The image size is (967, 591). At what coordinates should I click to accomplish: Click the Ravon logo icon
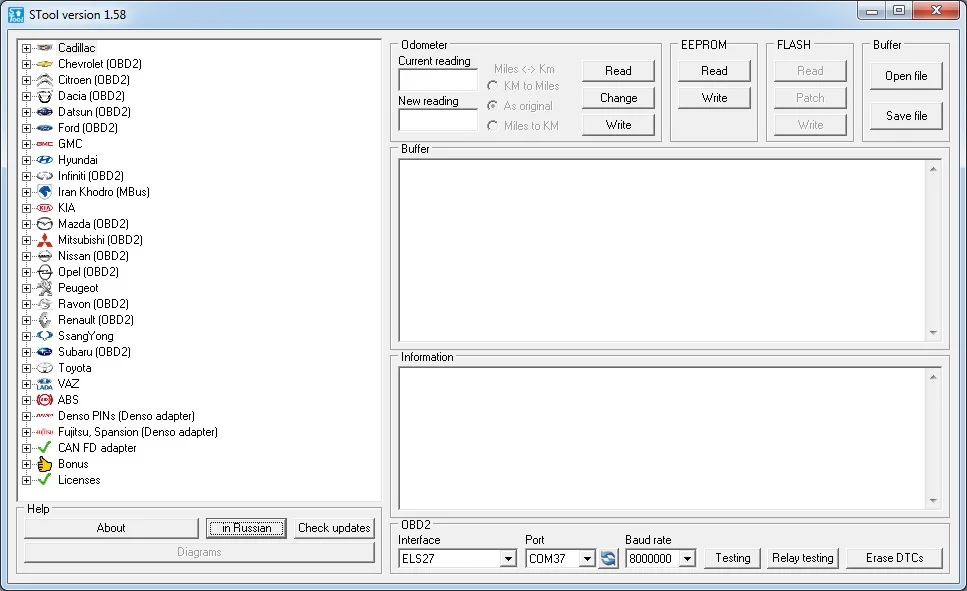tap(44, 304)
